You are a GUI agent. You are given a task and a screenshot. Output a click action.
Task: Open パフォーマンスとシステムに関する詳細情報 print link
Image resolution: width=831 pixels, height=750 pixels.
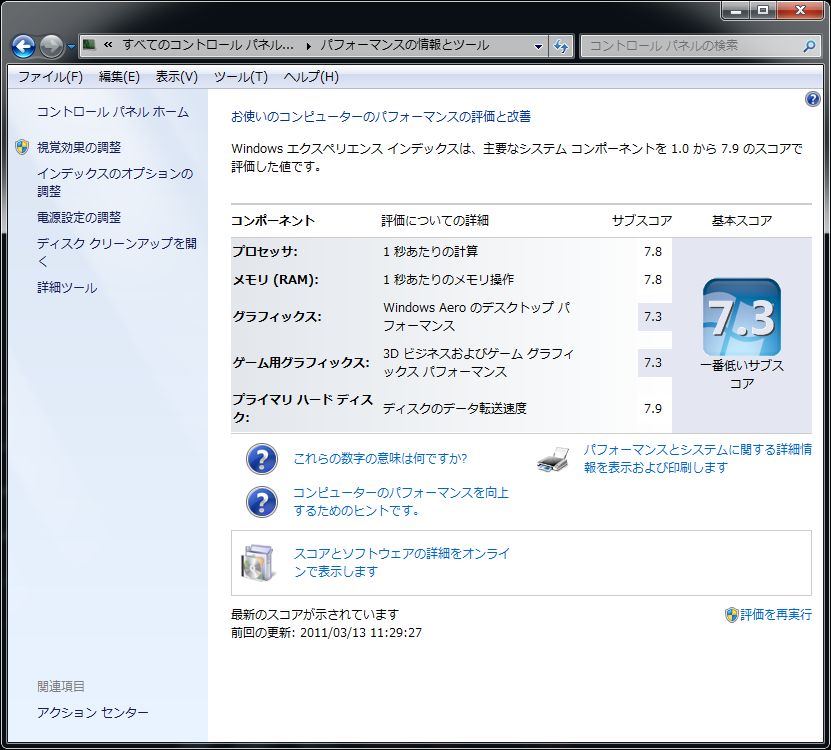(x=697, y=458)
